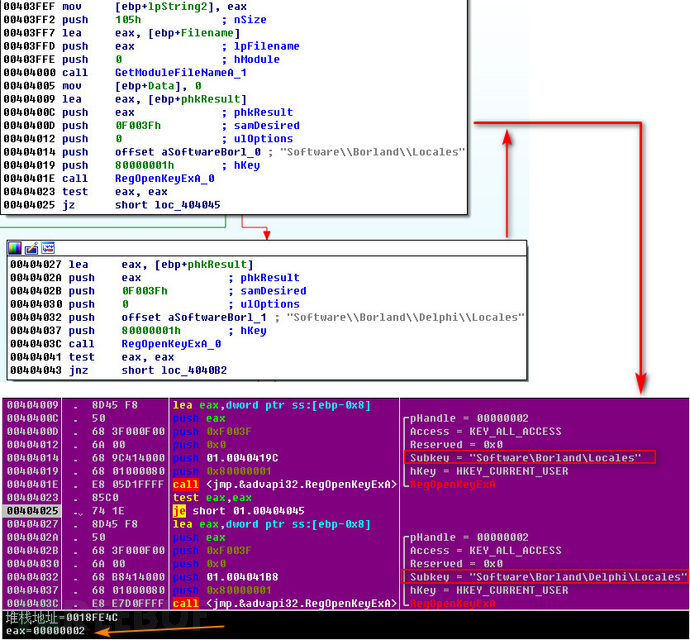Select IDA line 00403FEF mov [ebp+lpString2], eax
Screen dimensions: 690x640
[125, 7]
